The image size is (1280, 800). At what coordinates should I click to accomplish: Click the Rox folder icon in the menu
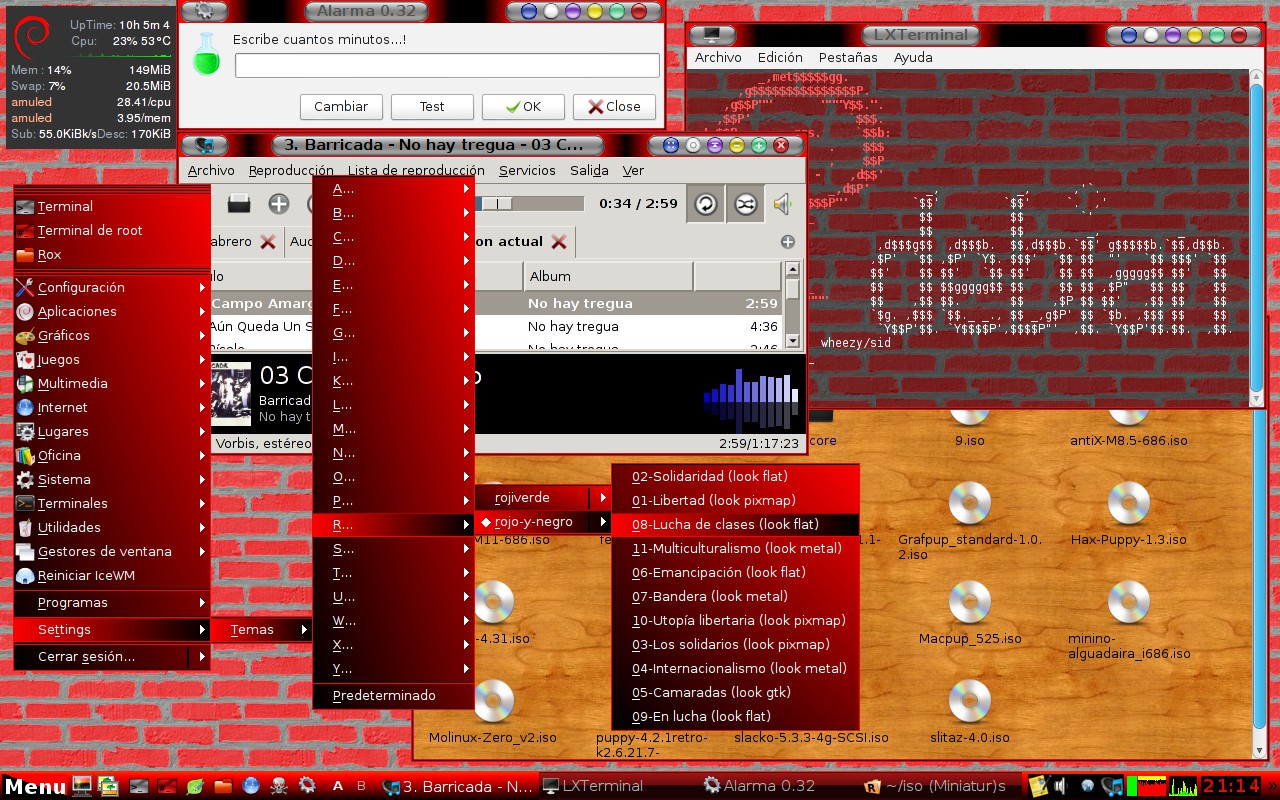(25, 255)
